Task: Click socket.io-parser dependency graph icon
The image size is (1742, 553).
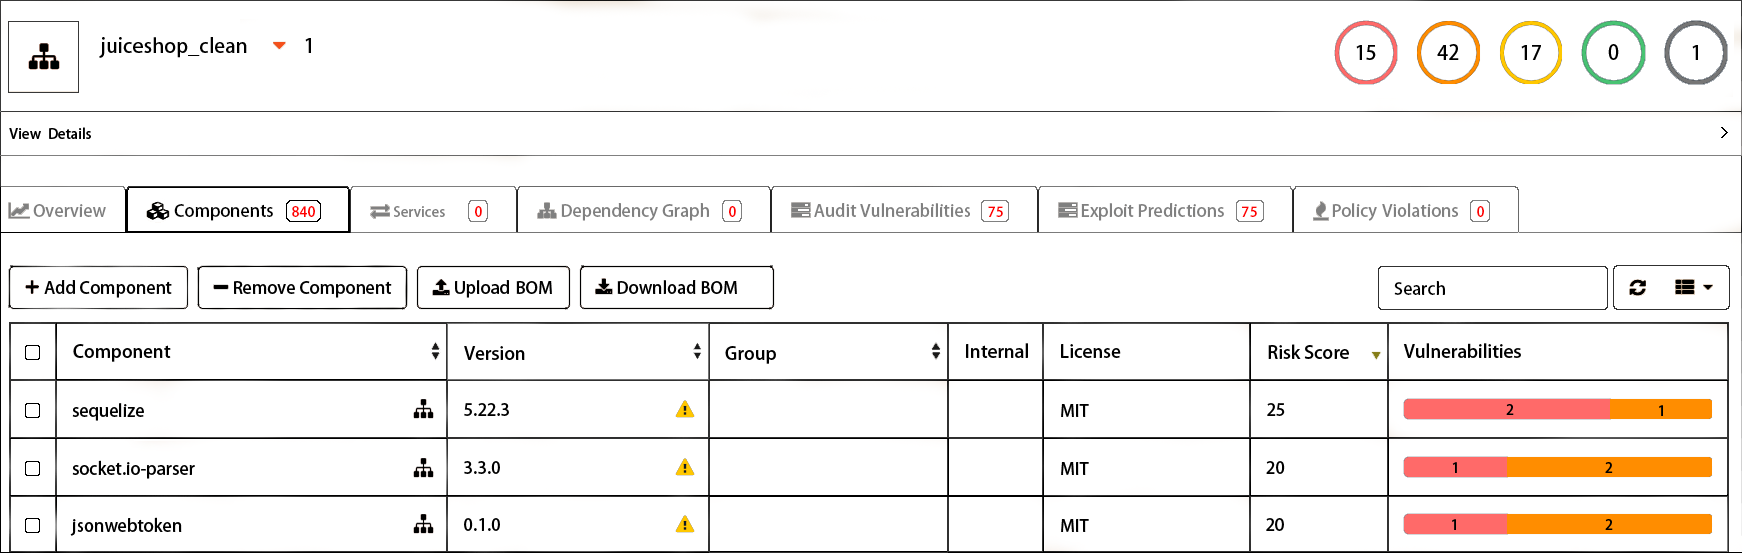Action: tap(424, 468)
